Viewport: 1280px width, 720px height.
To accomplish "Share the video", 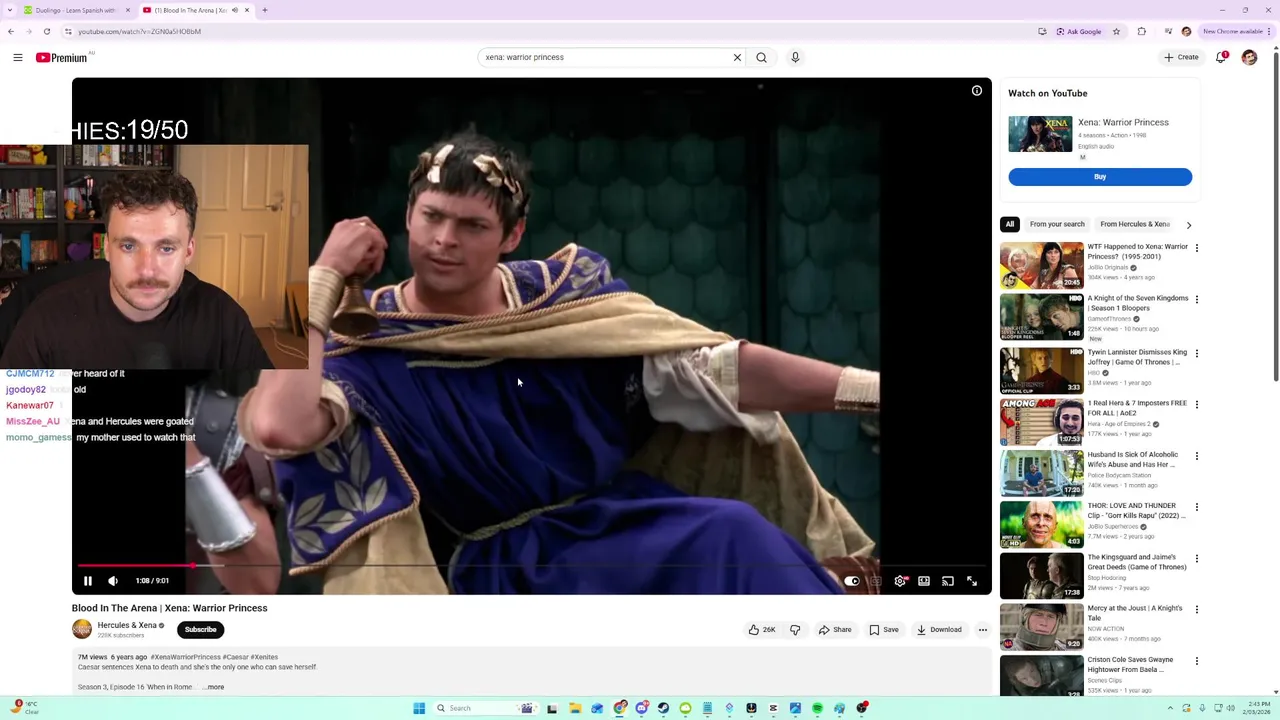I will [x=835, y=630].
